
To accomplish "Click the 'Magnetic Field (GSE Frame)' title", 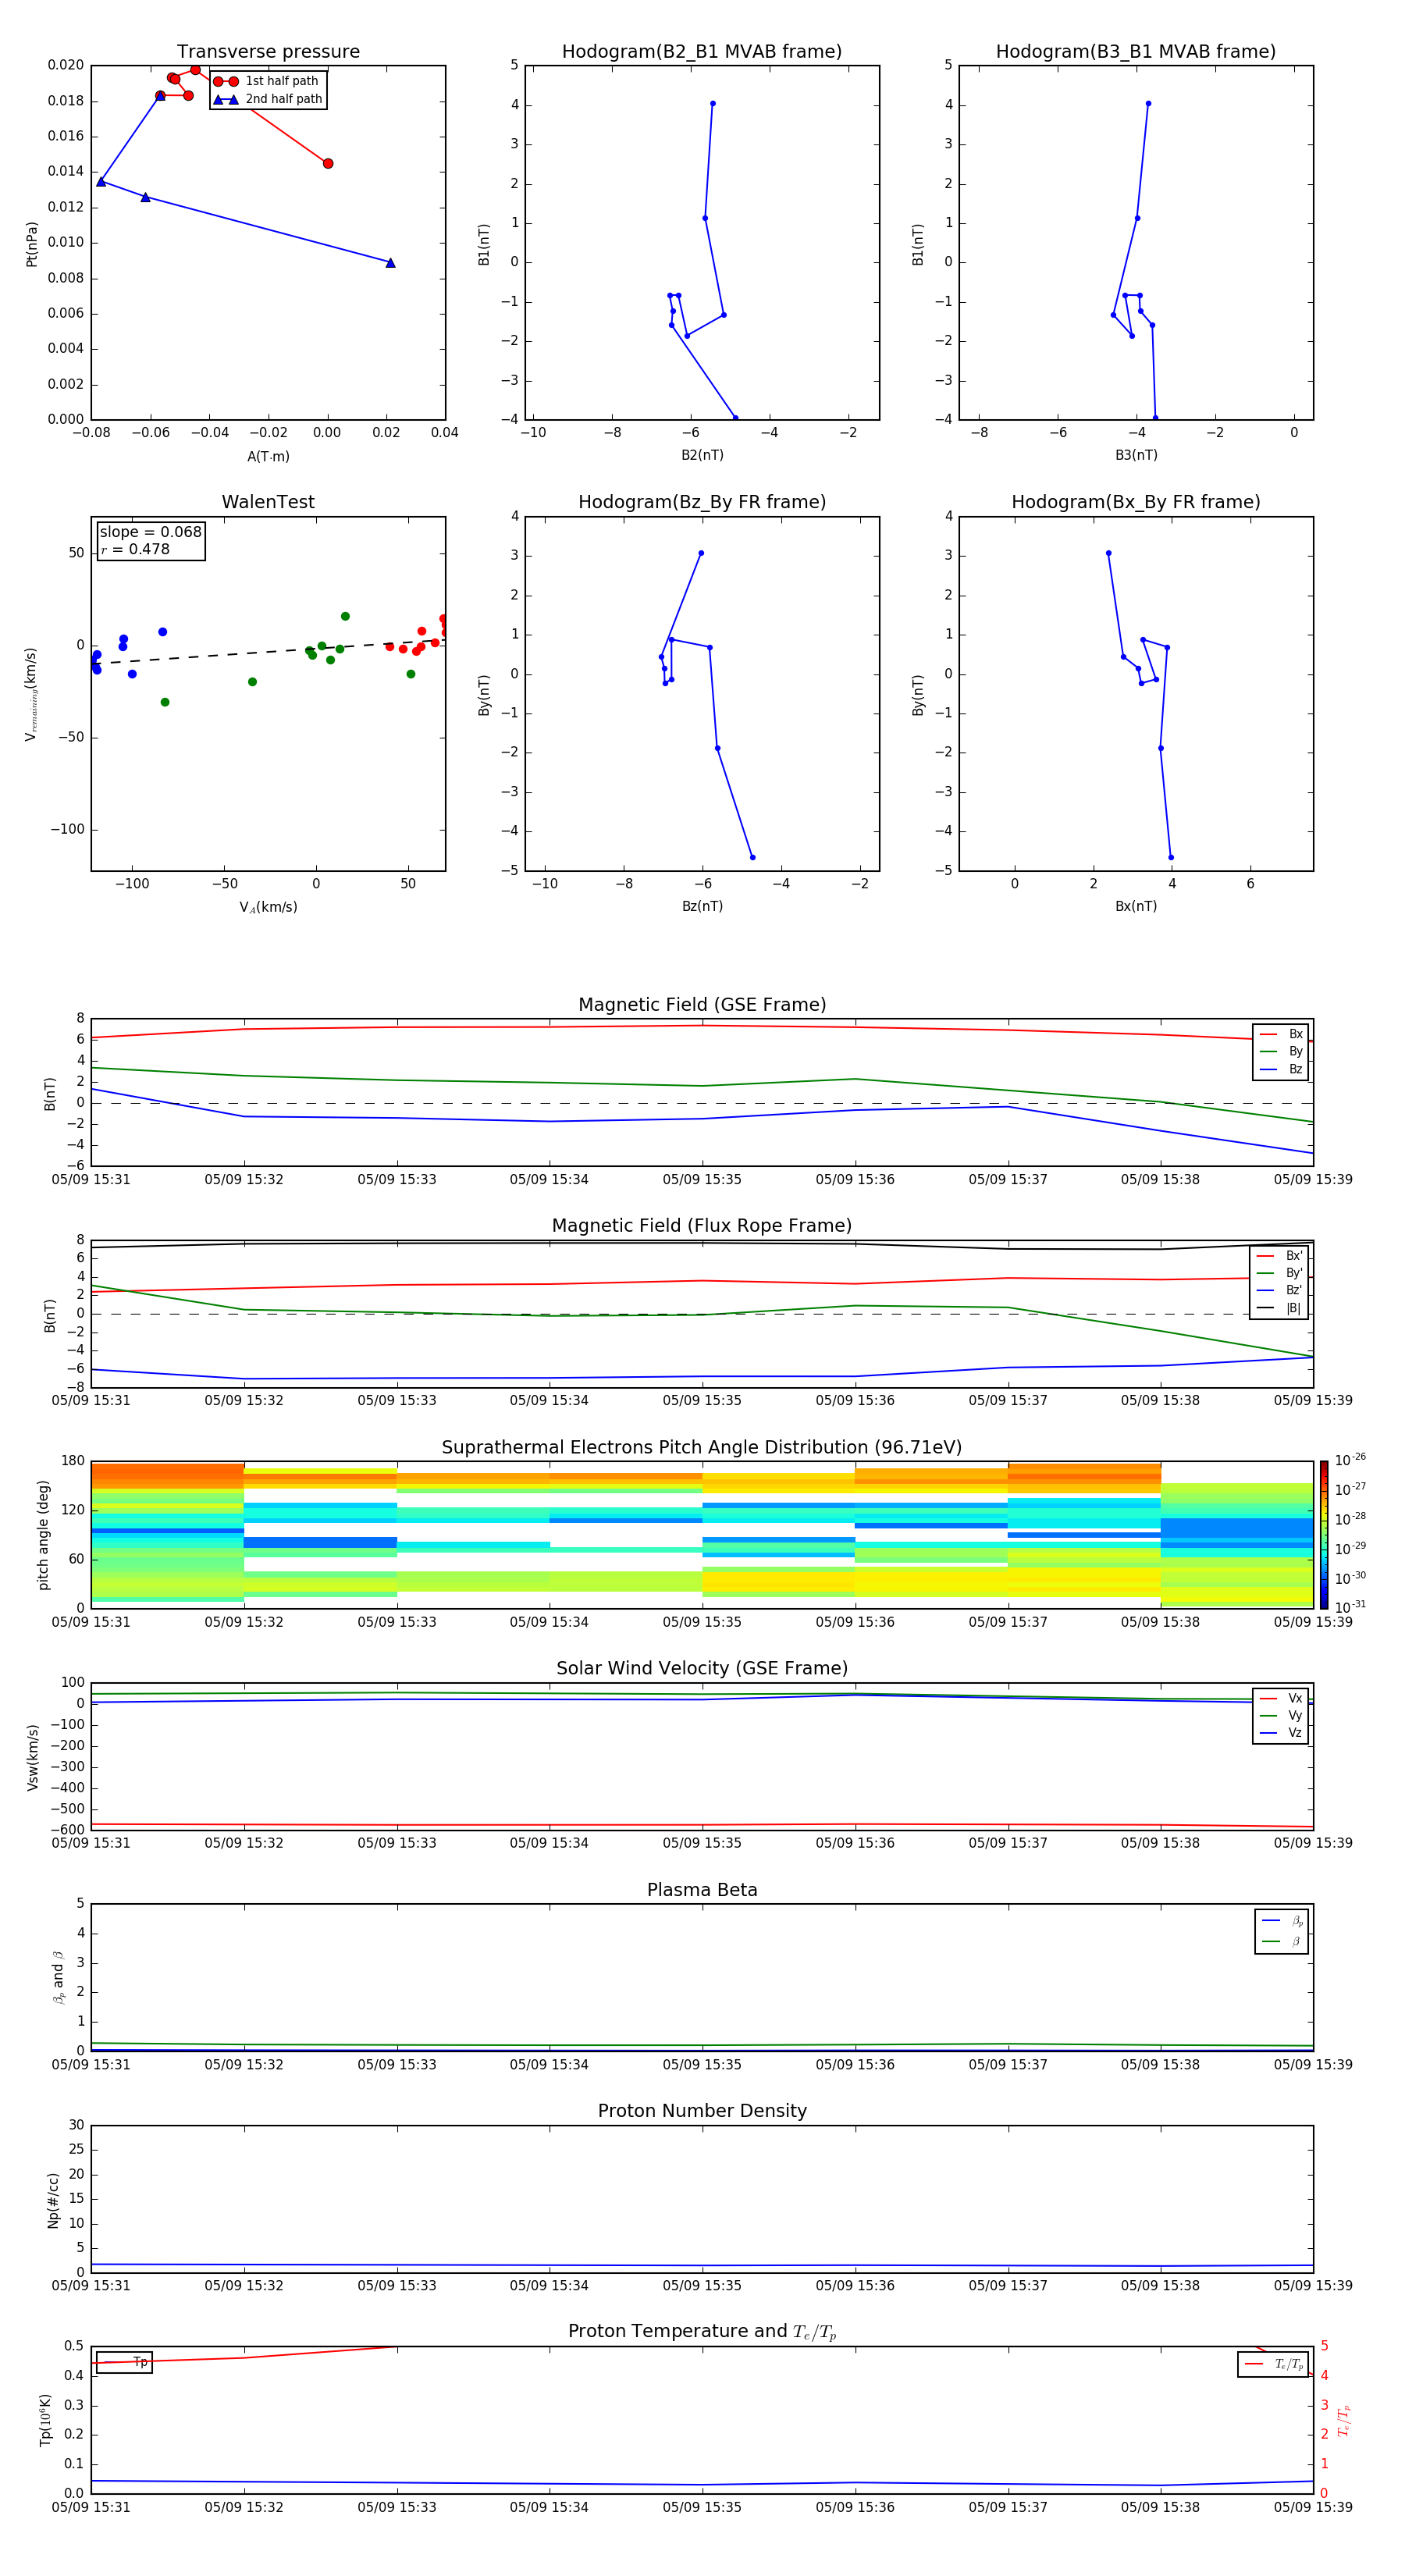I will click(702, 1005).
